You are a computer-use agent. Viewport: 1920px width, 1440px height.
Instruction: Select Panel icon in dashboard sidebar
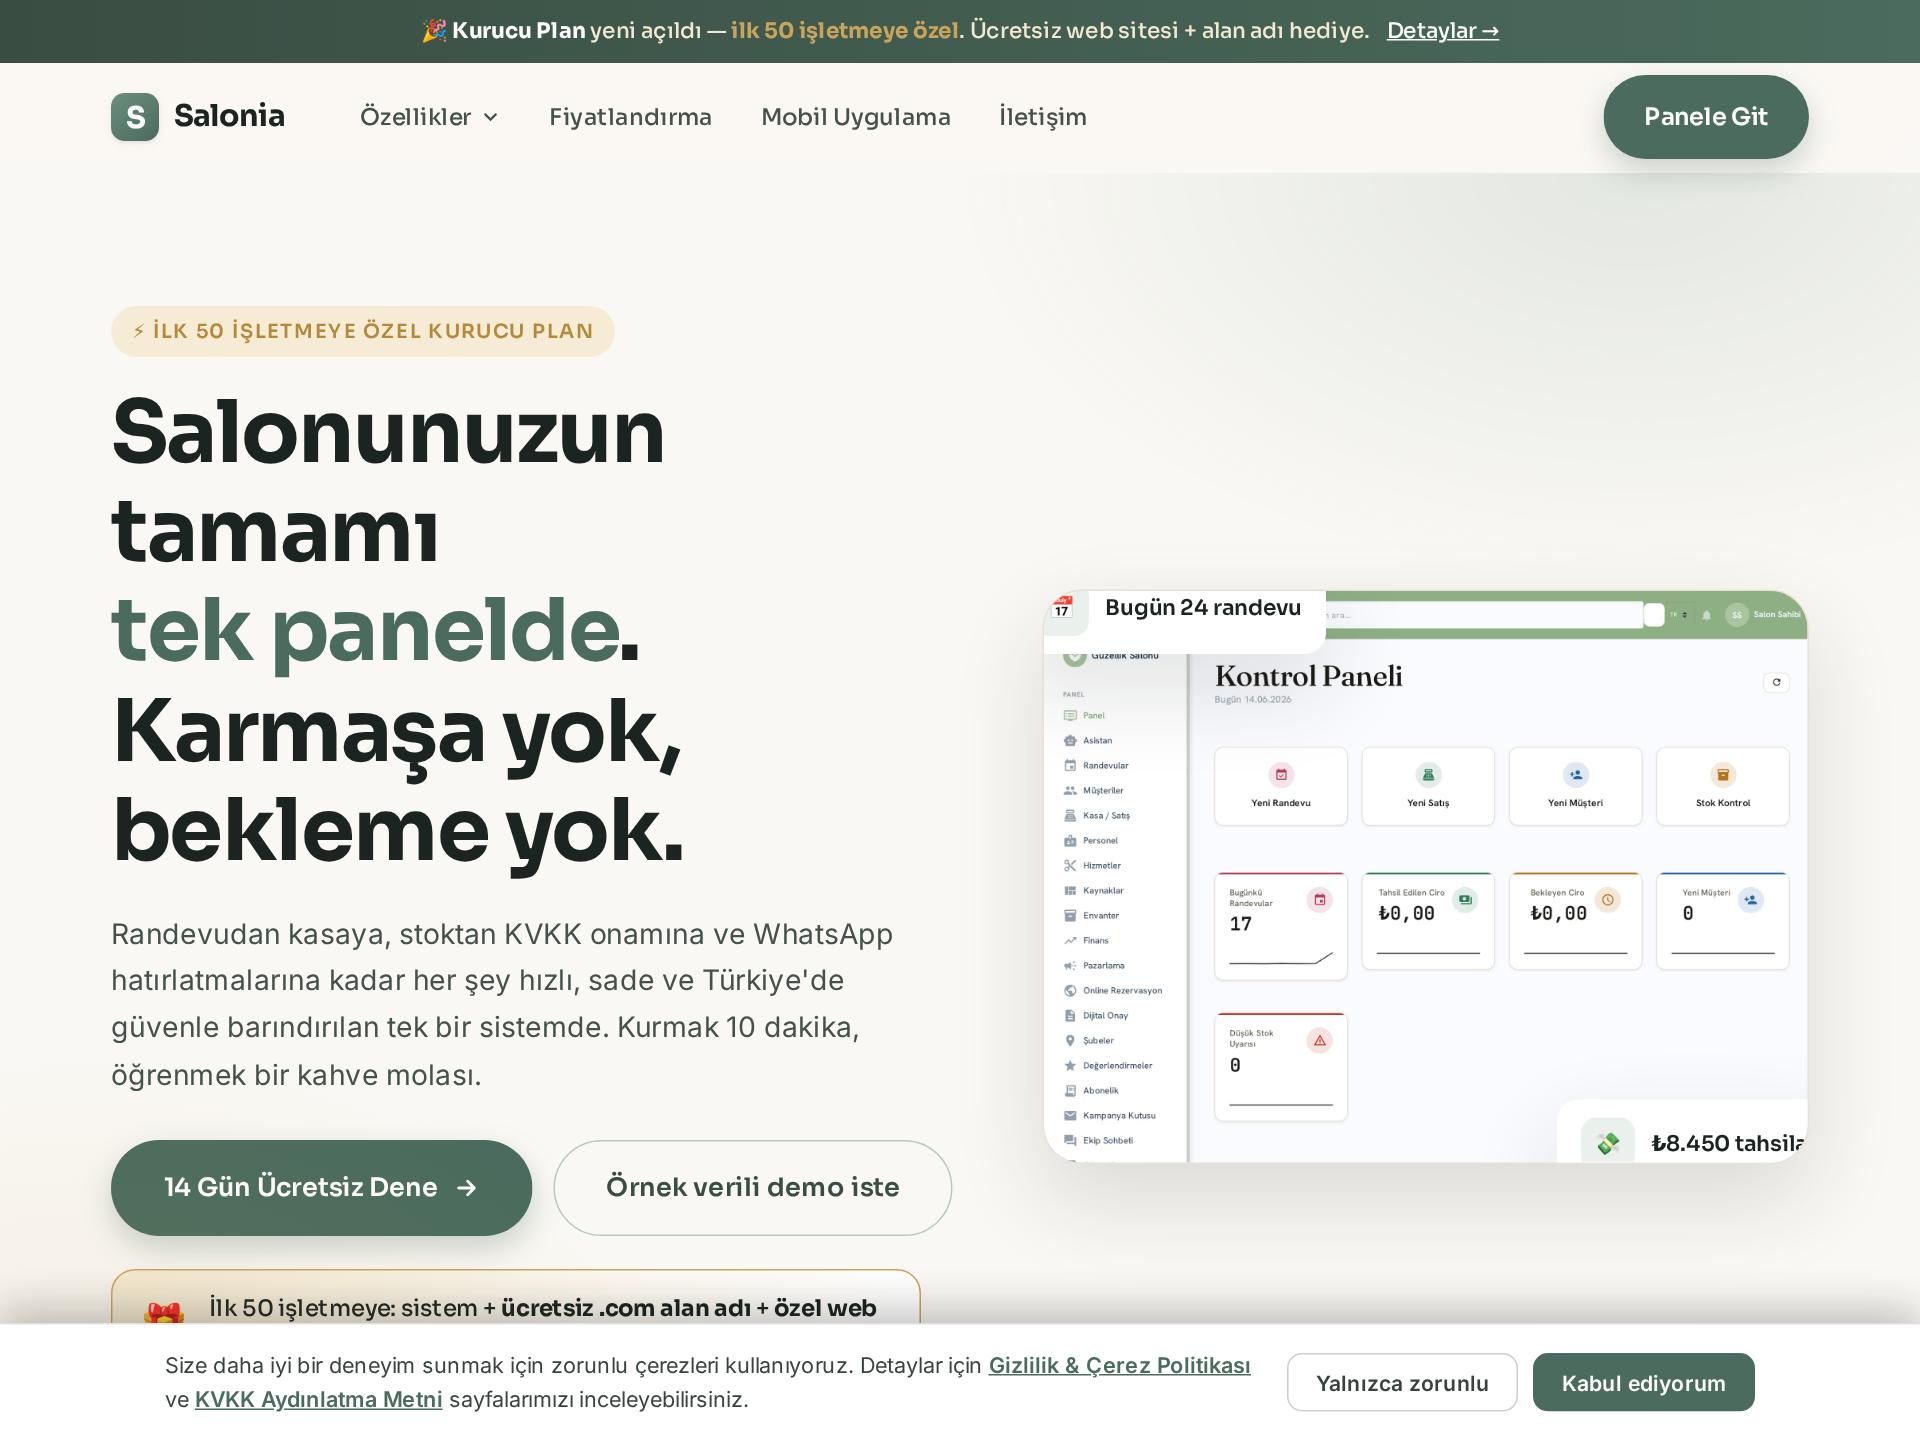point(1070,716)
